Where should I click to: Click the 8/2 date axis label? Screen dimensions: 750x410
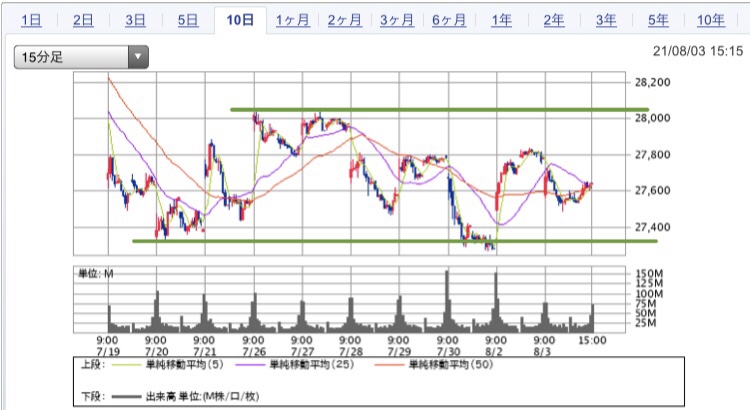click(496, 352)
